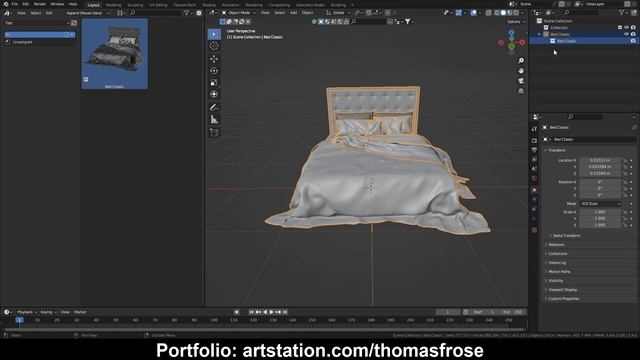
Task: Expand the Relations panel
Action: pos(556,245)
